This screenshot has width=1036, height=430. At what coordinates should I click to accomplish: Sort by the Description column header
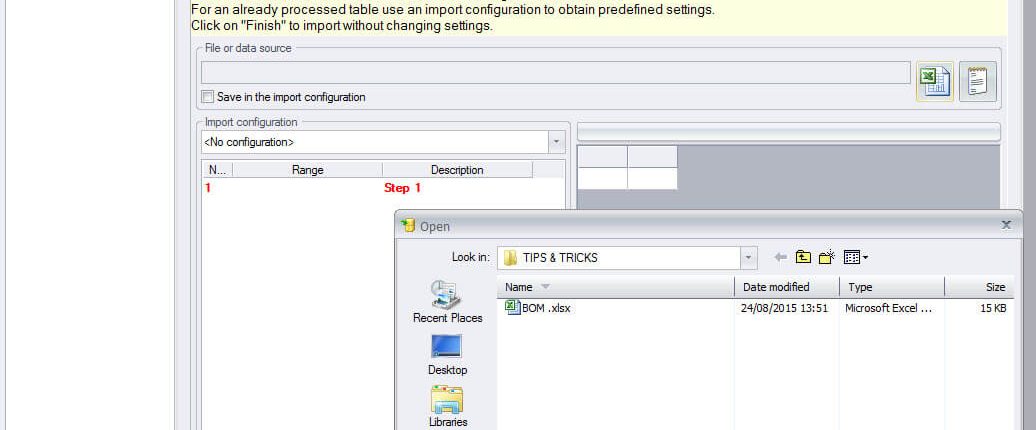pos(457,170)
